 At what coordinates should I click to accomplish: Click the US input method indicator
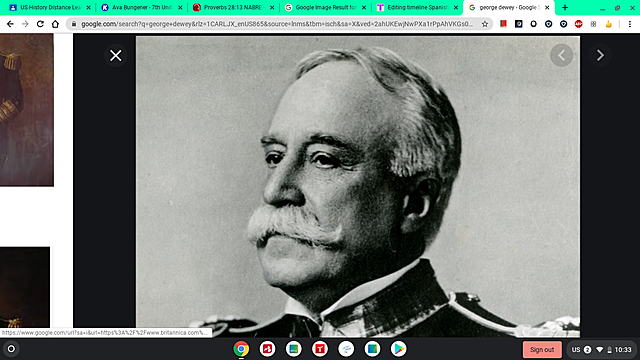point(576,349)
